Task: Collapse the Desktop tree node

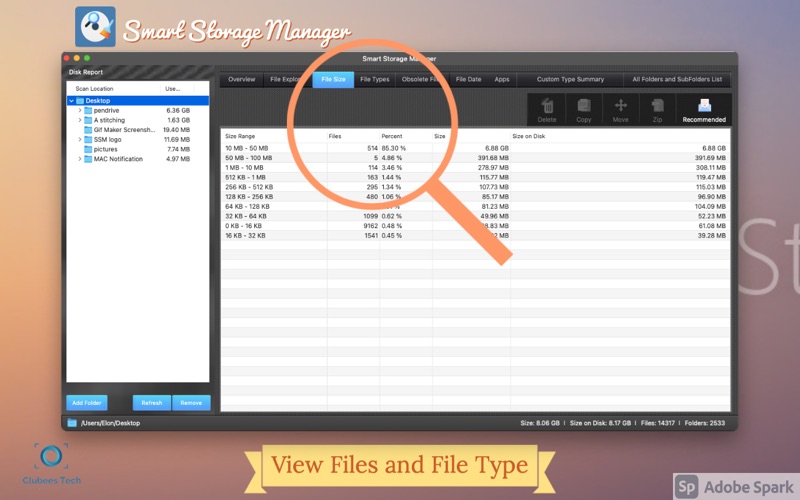Action: pos(71,101)
